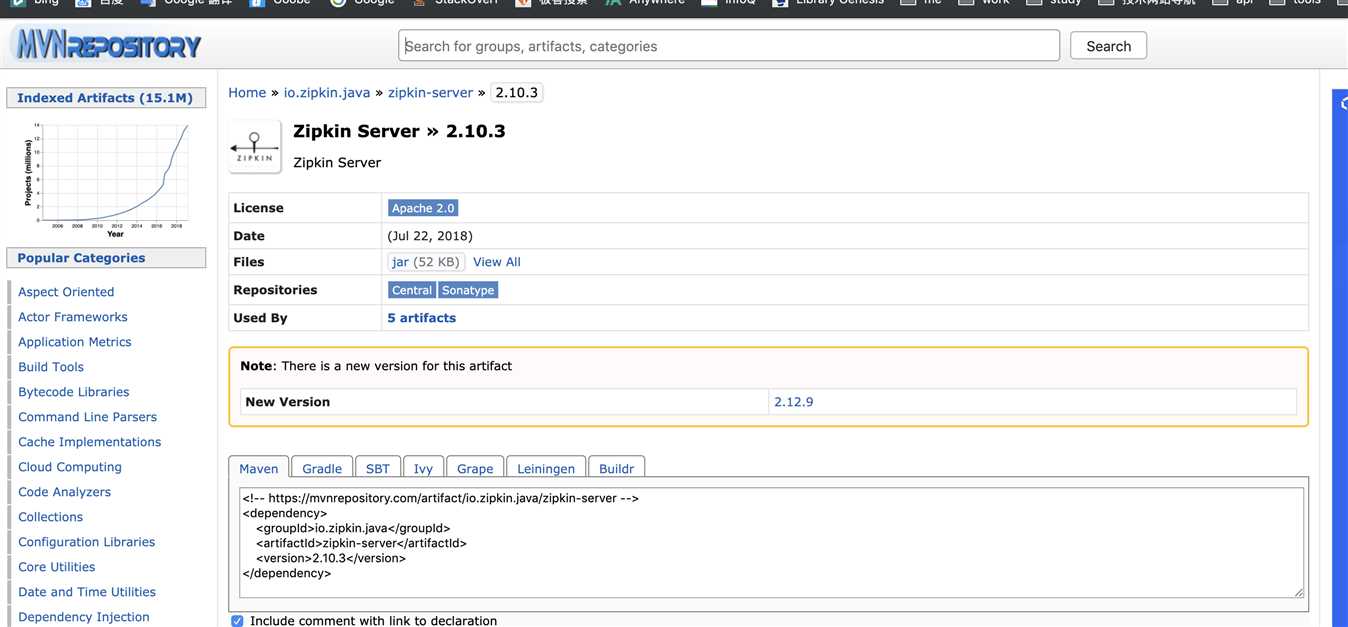Open the new version 2.12.9 link

tap(794, 402)
